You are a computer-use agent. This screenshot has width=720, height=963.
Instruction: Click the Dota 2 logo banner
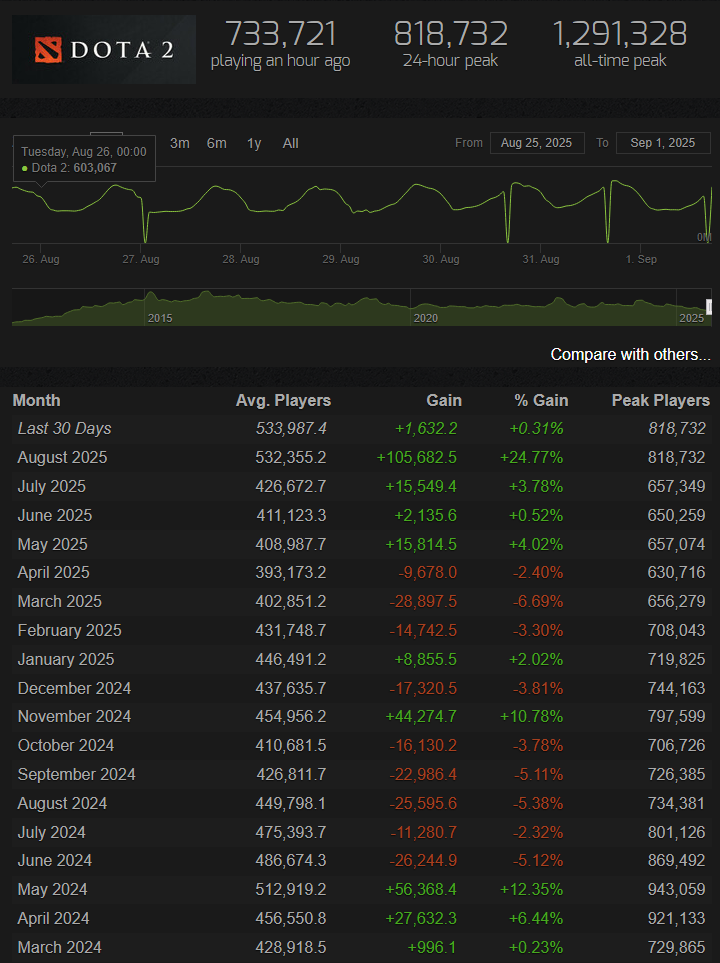coord(103,48)
